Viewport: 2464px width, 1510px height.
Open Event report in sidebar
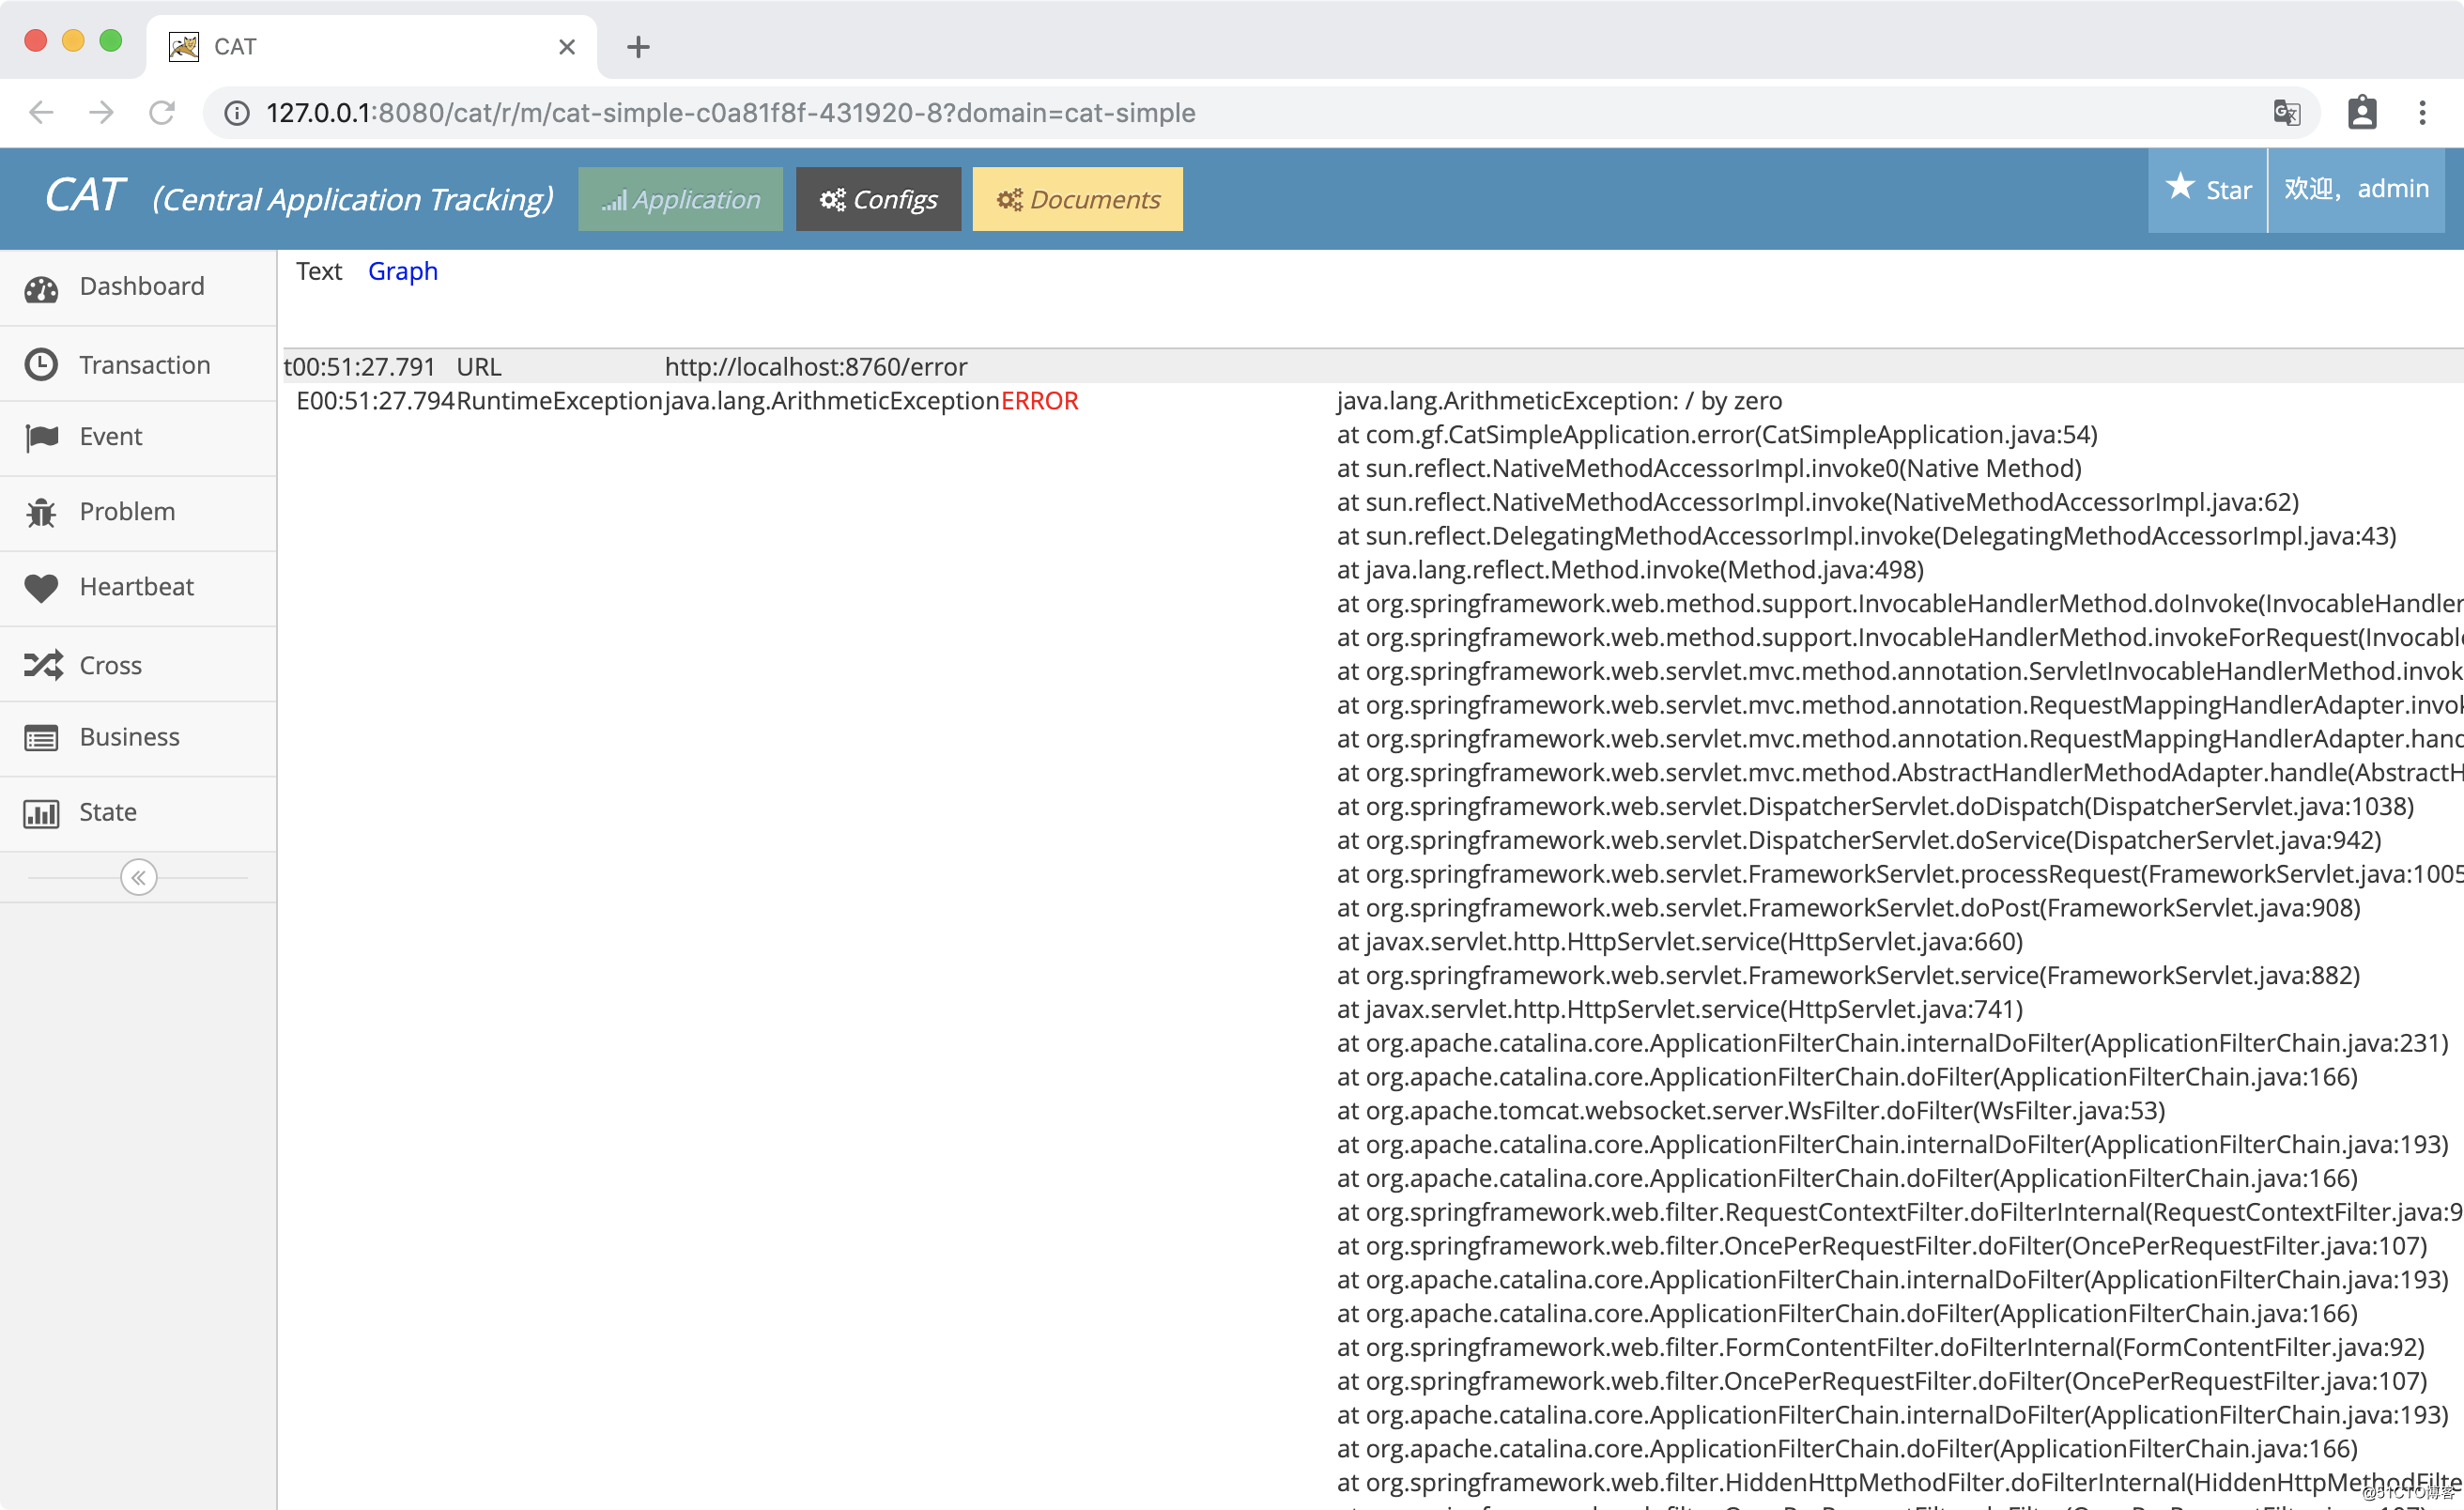click(138, 437)
